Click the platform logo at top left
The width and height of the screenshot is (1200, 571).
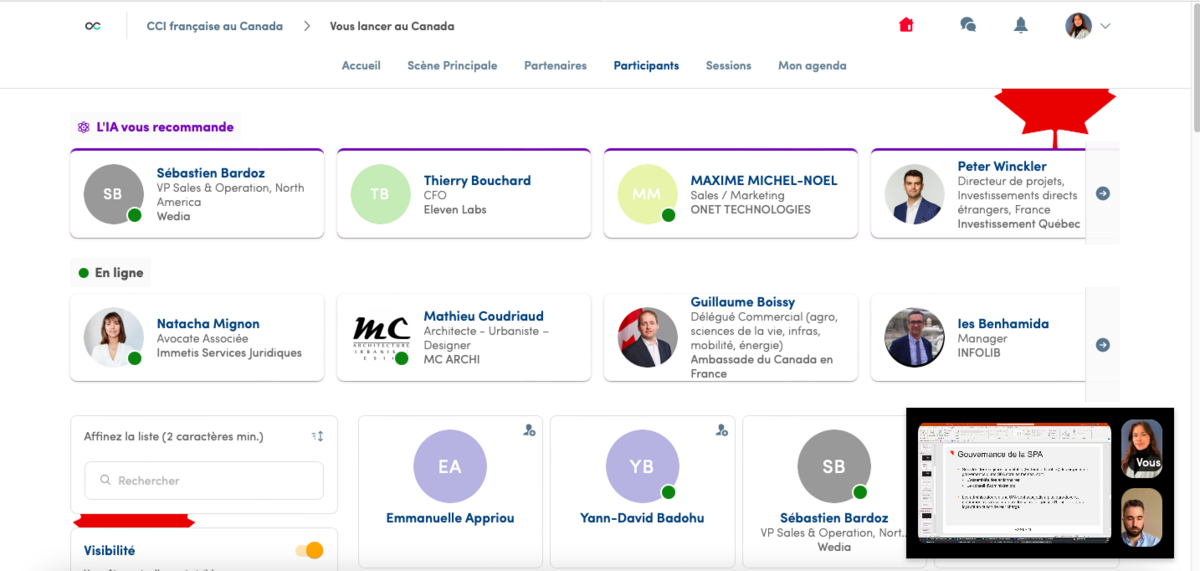coord(93,26)
